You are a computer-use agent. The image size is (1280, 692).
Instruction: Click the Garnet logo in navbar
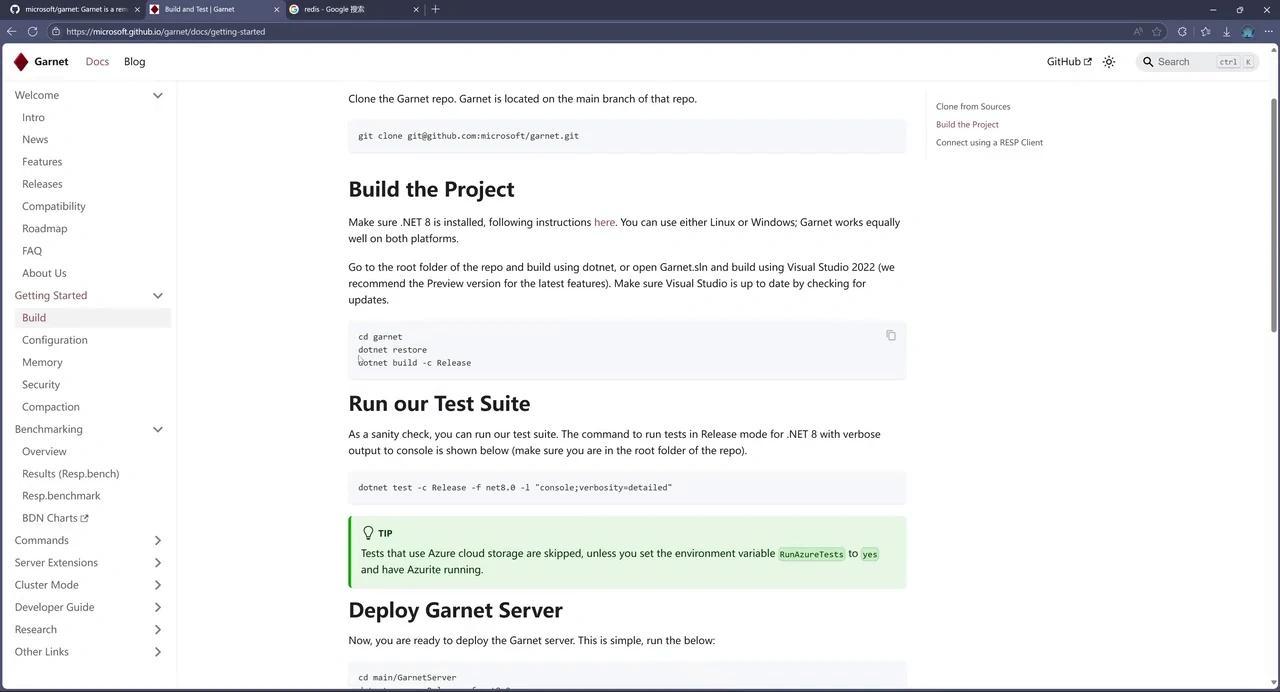pos(21,62)
